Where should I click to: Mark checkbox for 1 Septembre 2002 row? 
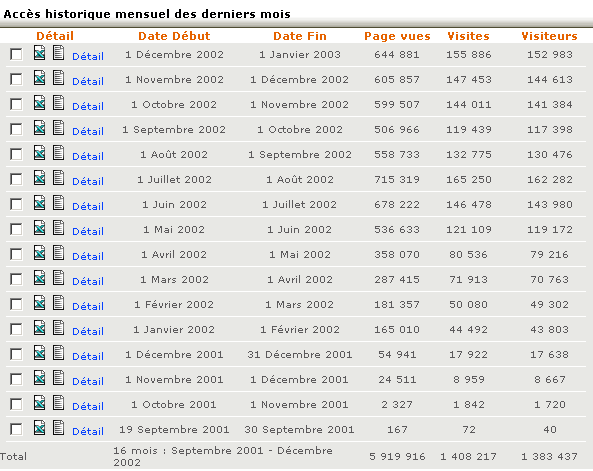pos(16,129)
